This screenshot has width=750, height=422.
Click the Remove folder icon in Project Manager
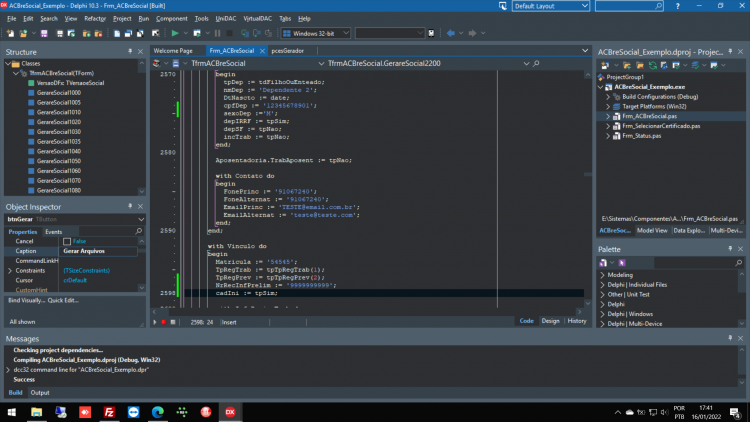point(640,65)
